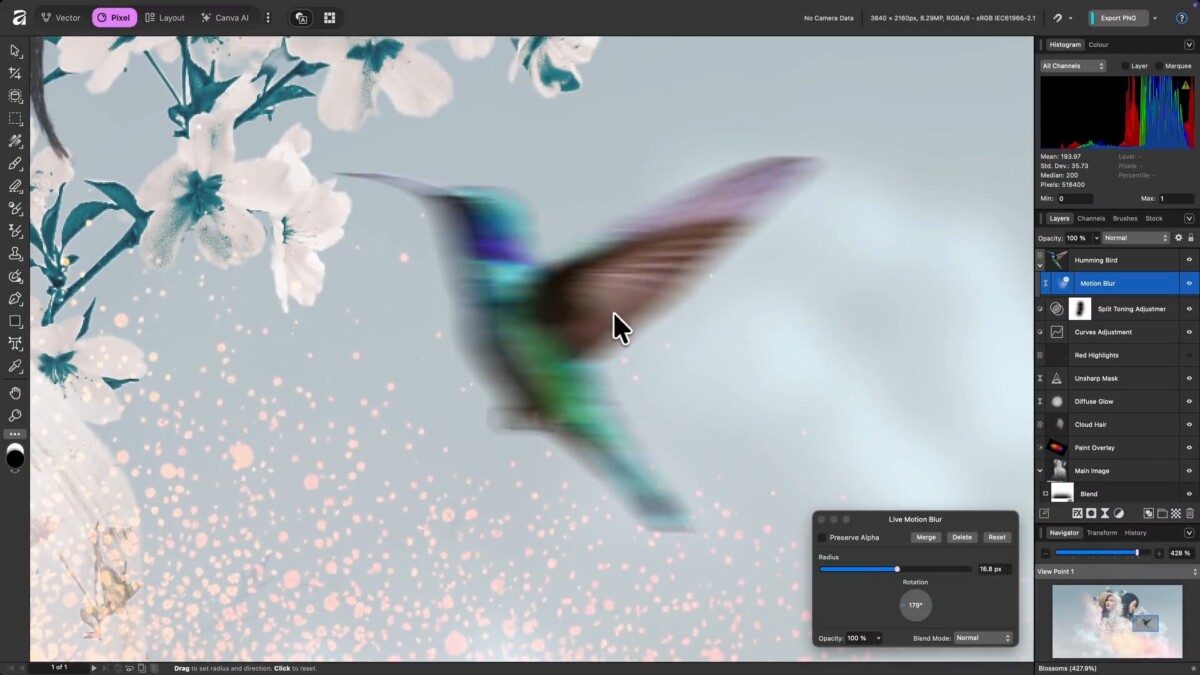Select the Move tool

(x=15, y=51)
